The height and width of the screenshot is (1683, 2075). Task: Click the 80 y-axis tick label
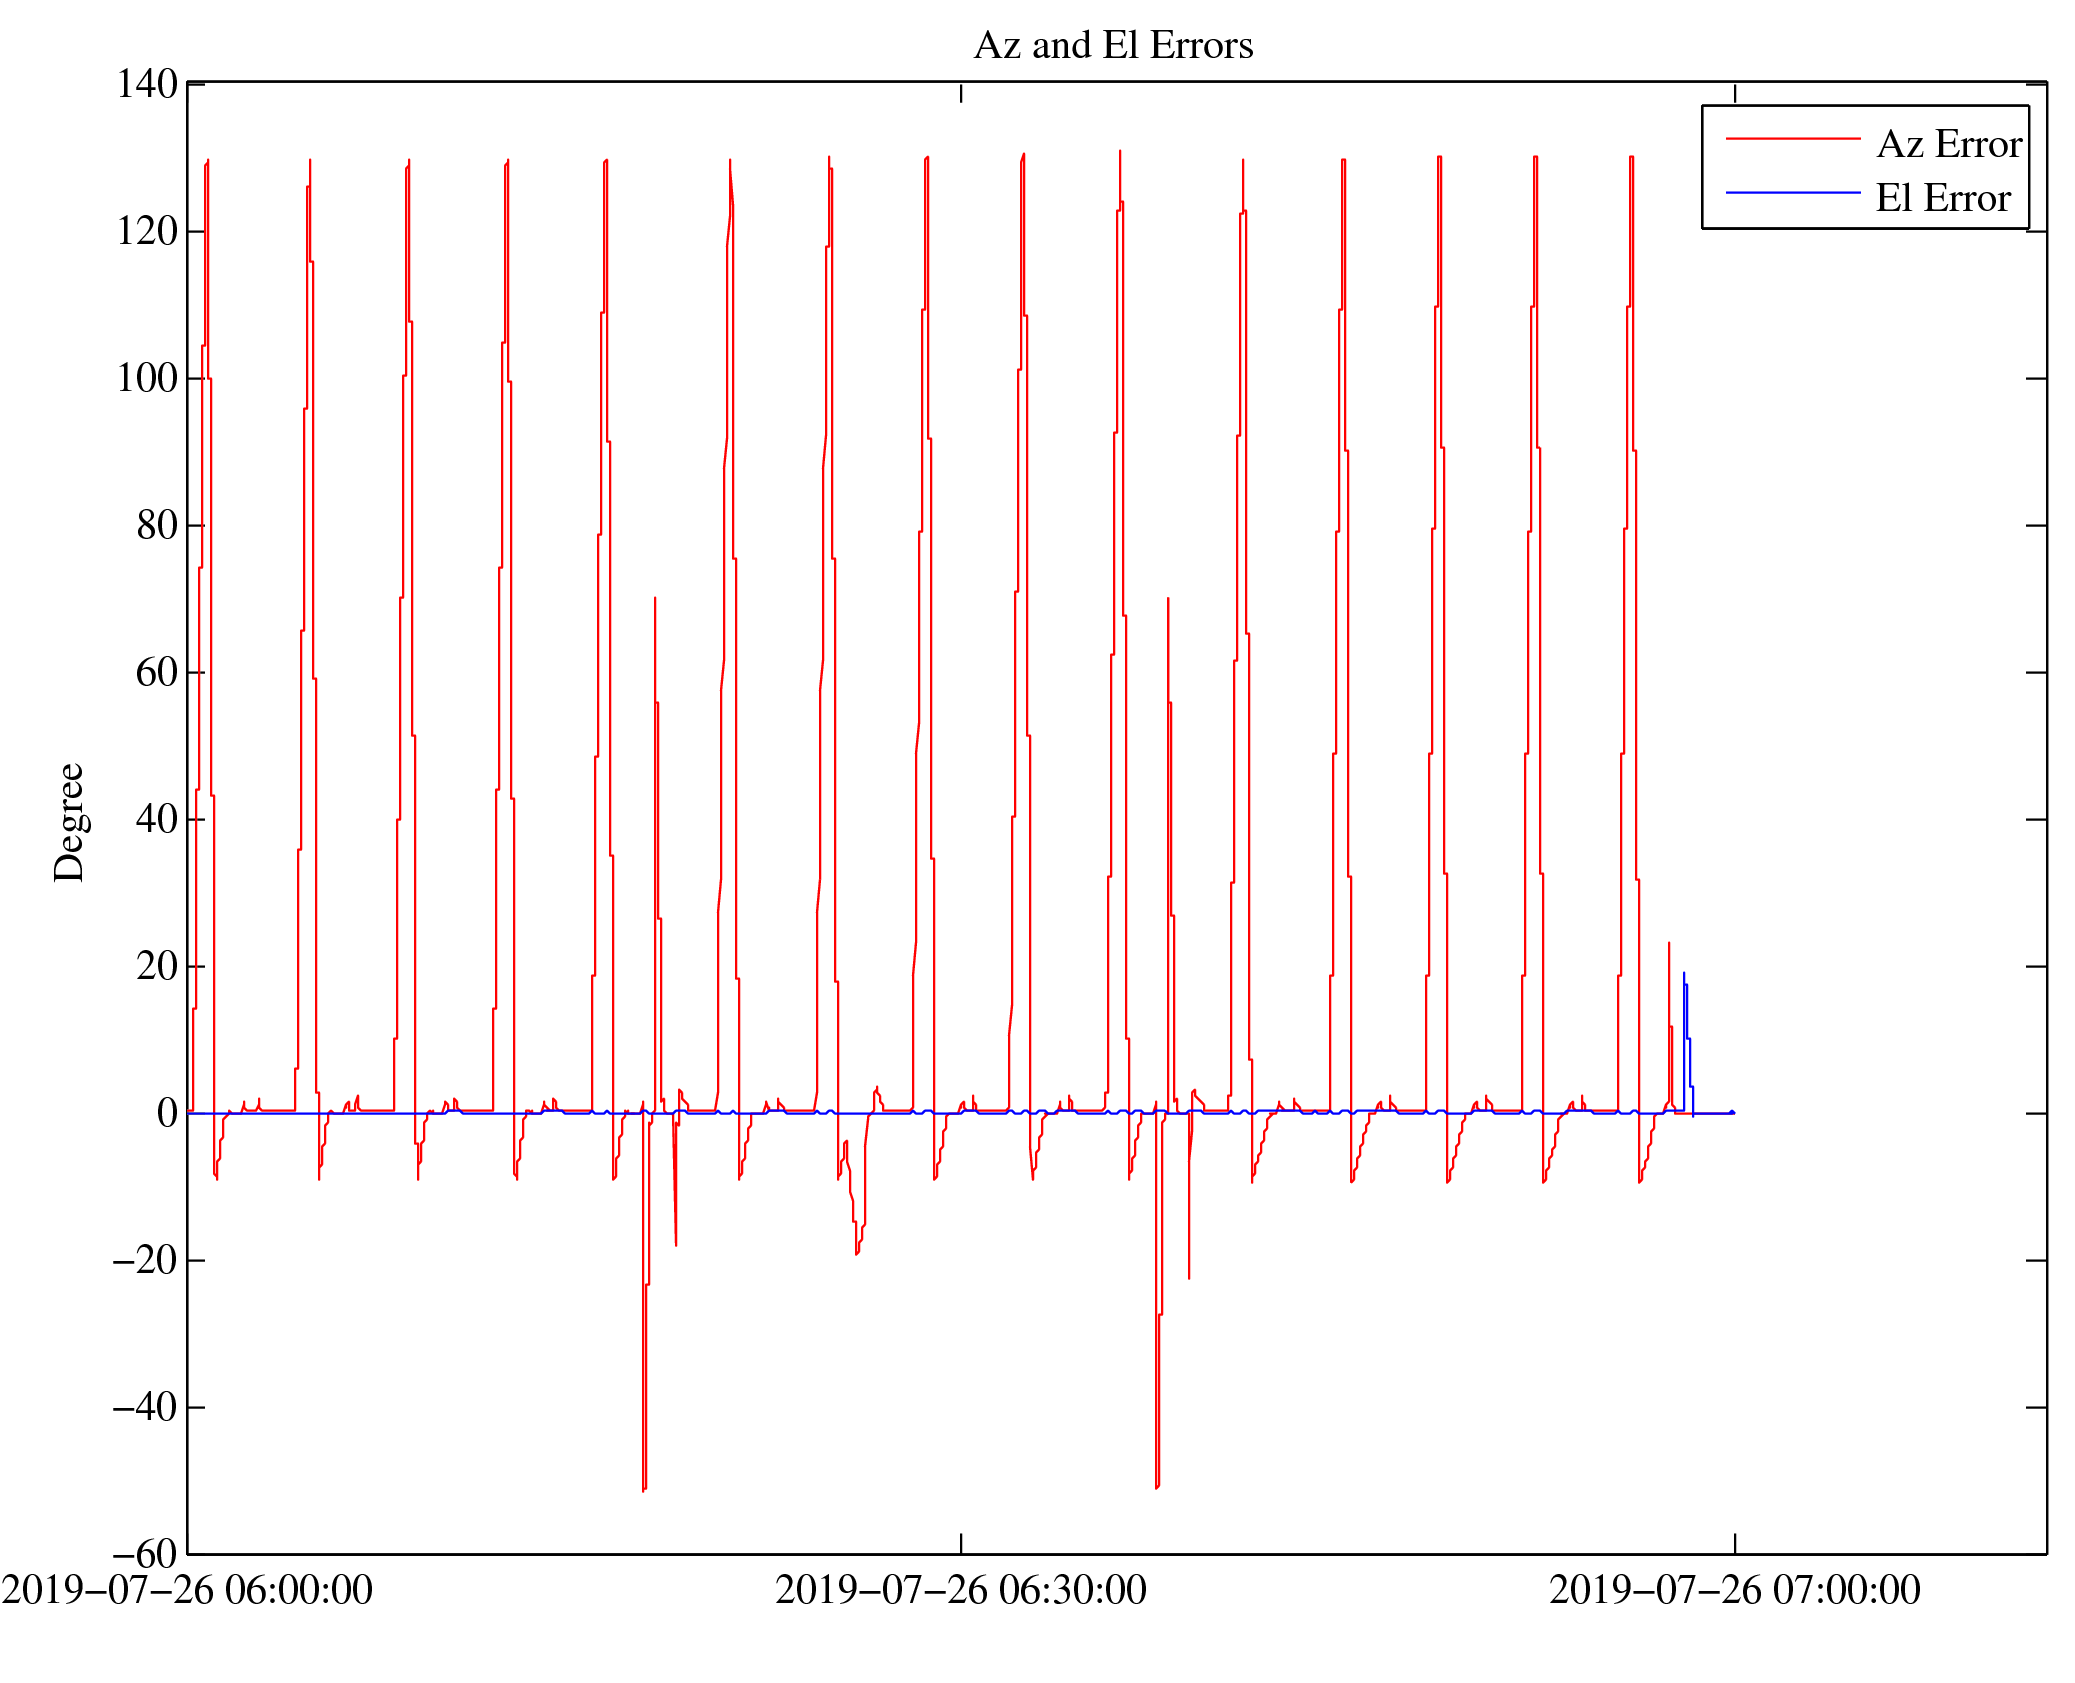[x=157, y=525]
